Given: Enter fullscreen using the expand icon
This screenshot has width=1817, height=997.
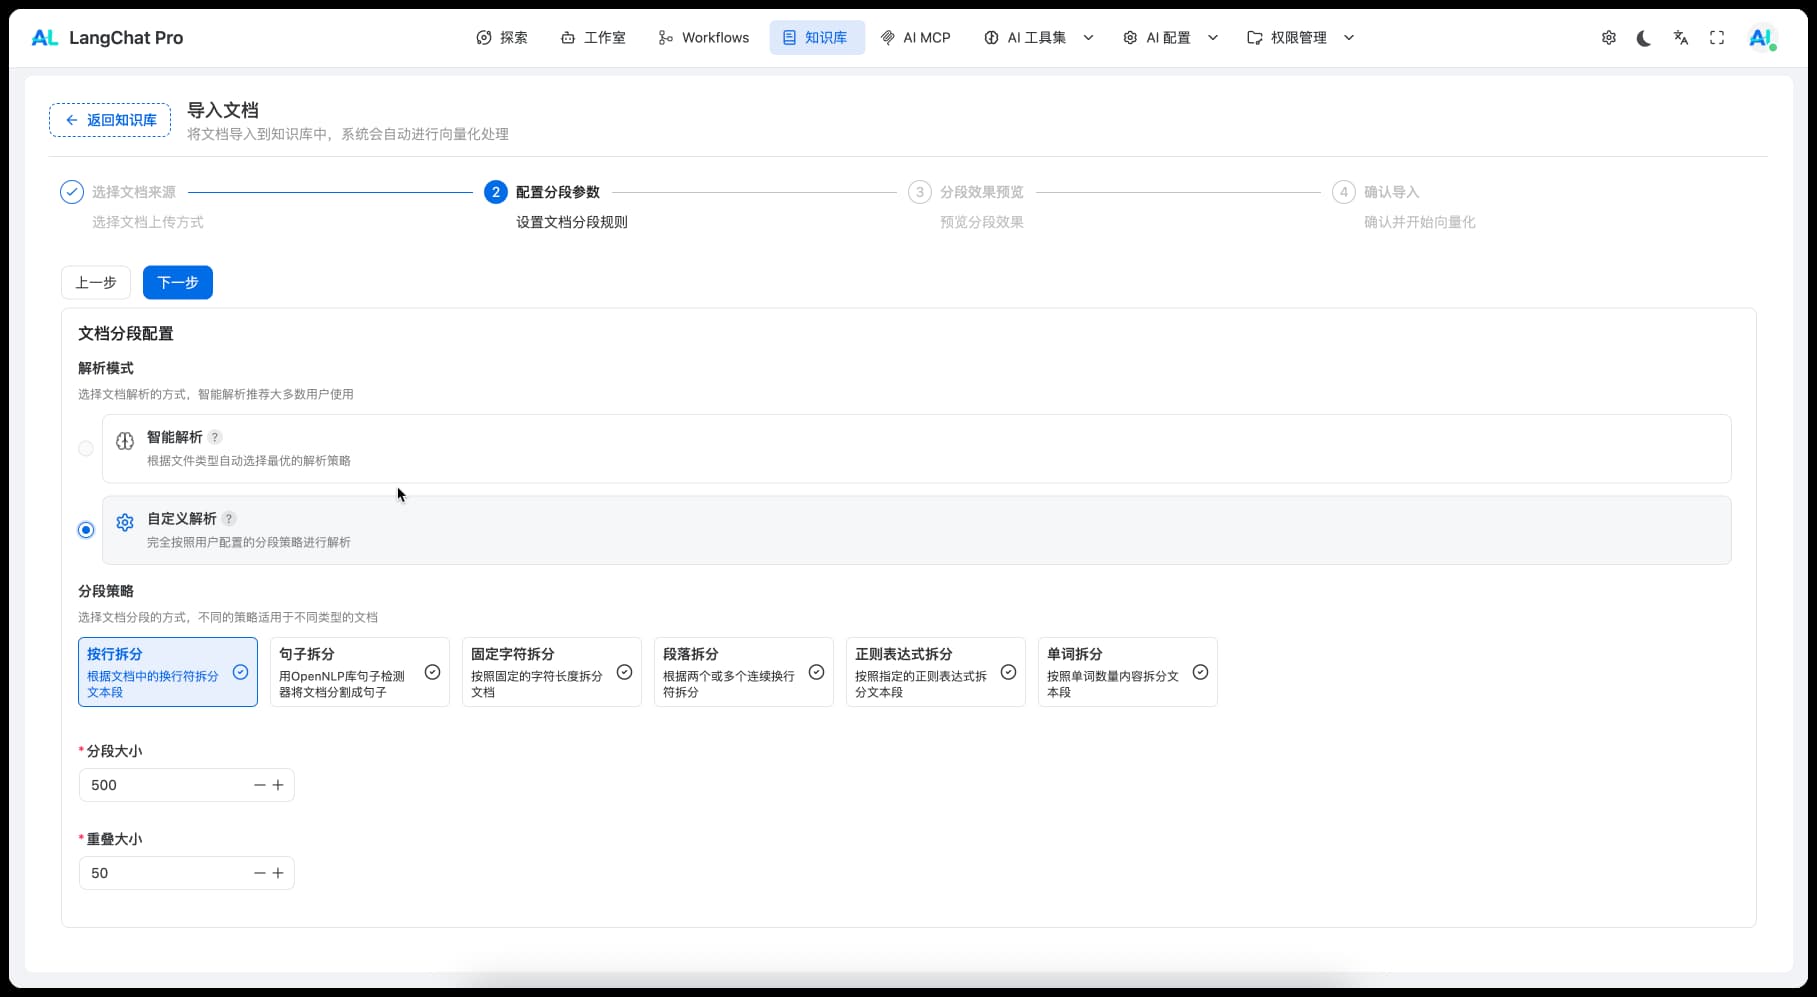Looking at the screenshot, I should [1717, 38].
